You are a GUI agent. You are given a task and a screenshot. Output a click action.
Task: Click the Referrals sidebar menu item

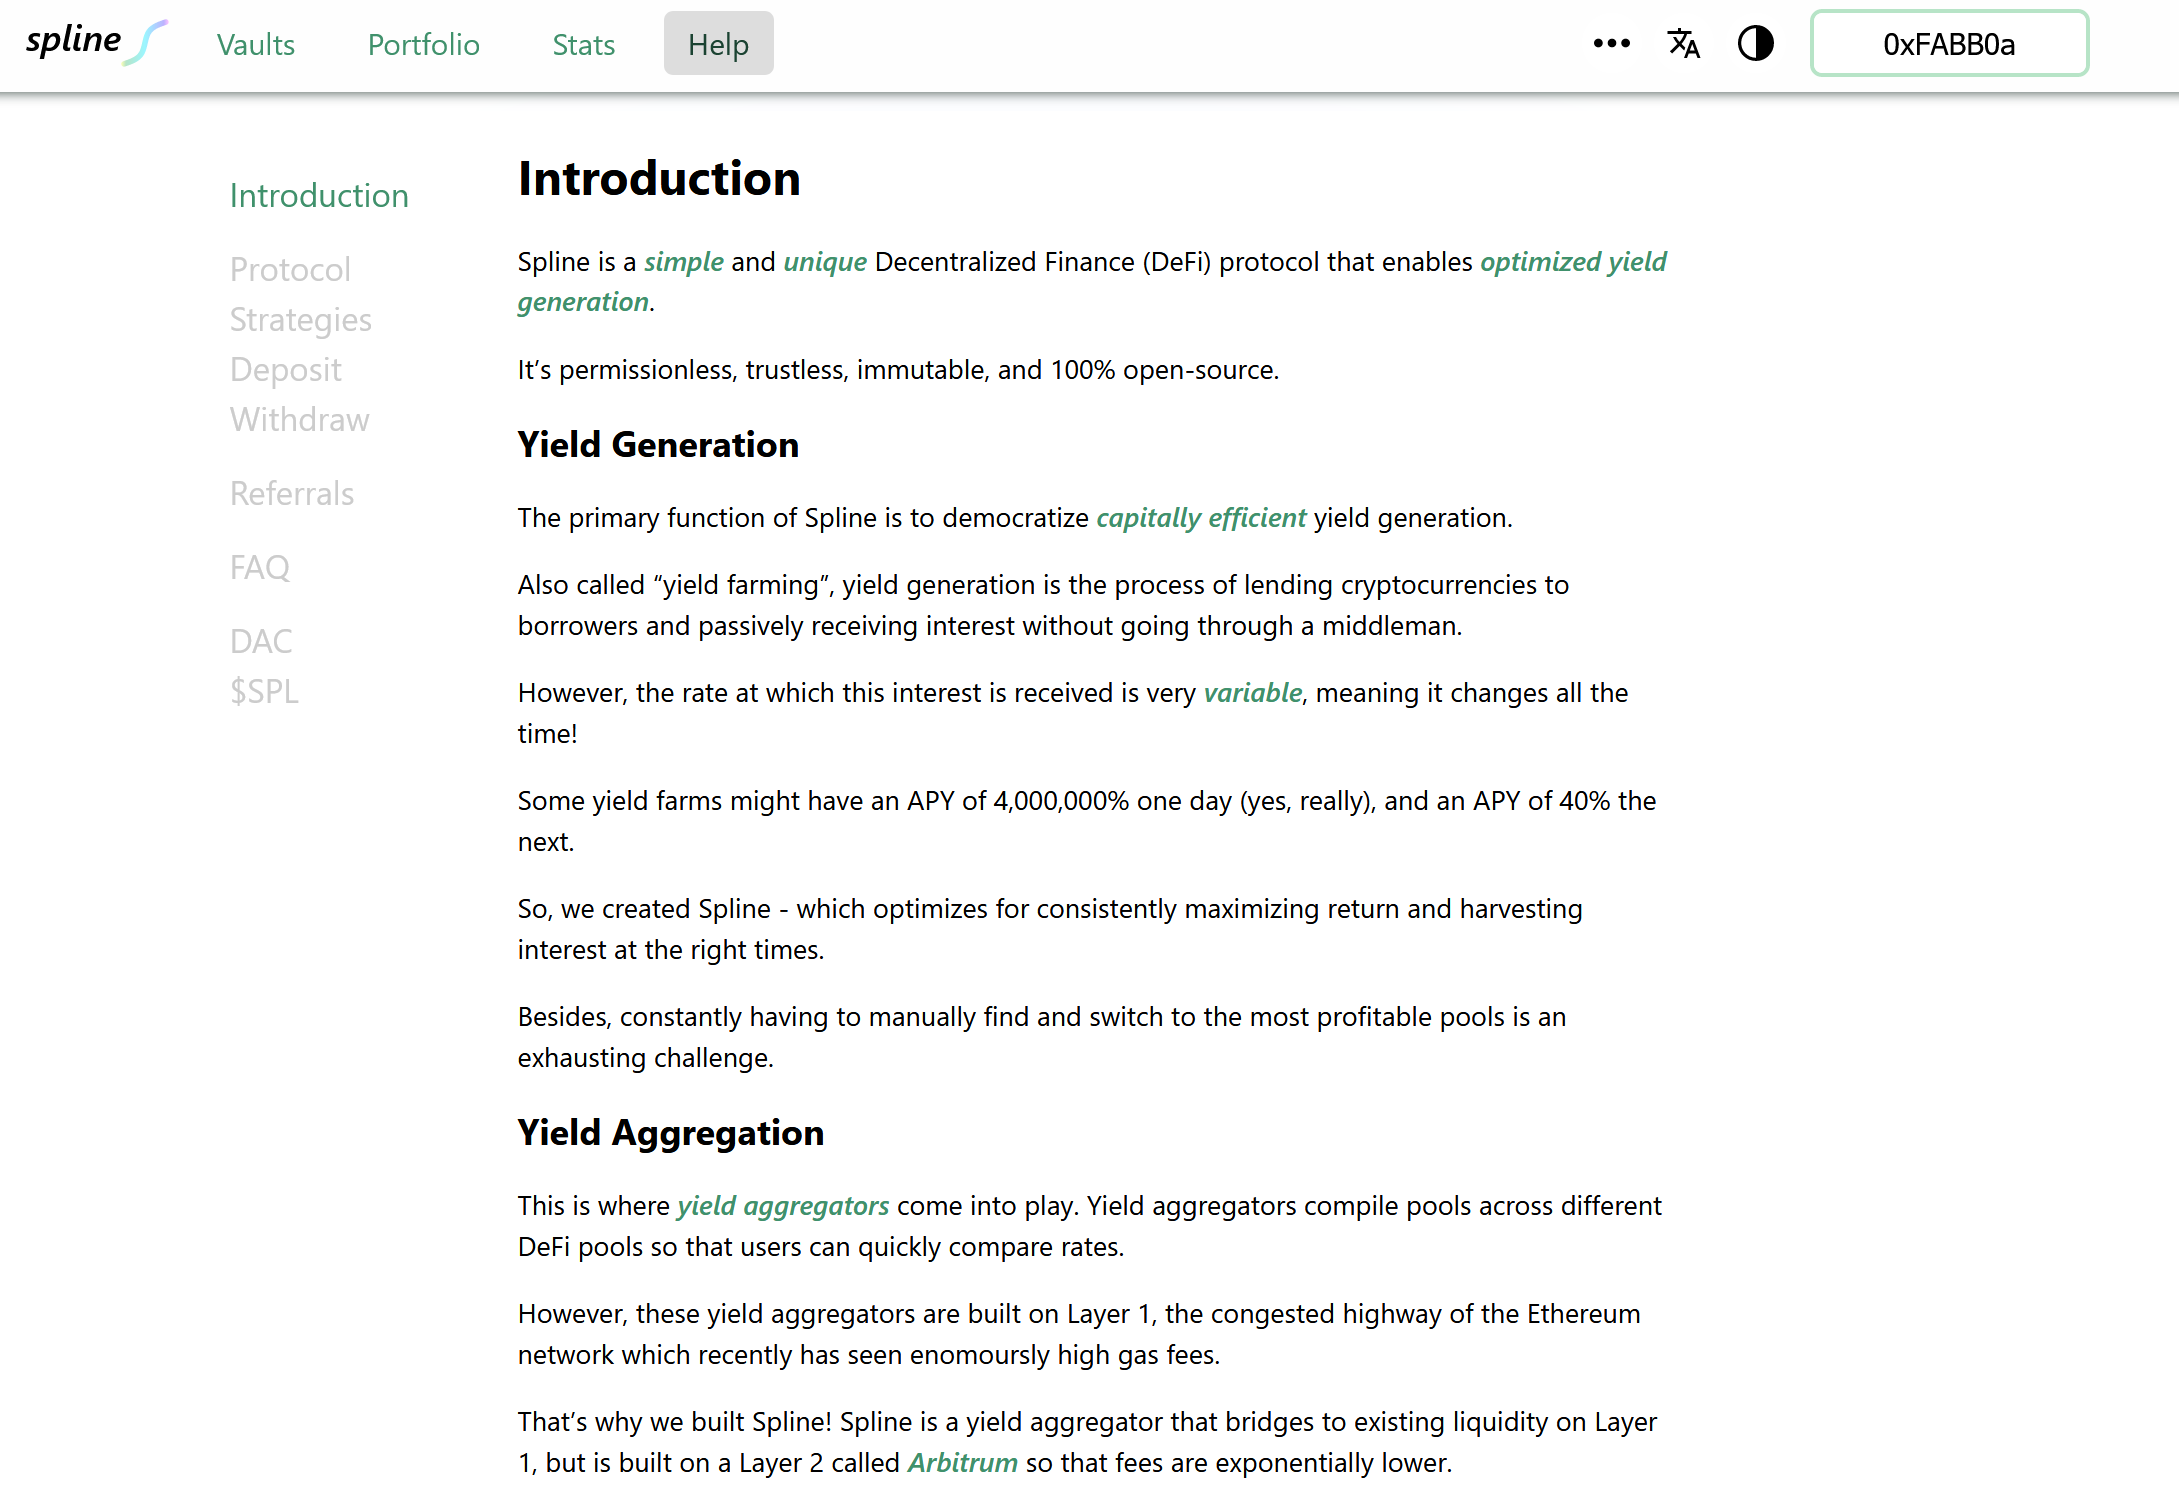[x=291, y=493]
